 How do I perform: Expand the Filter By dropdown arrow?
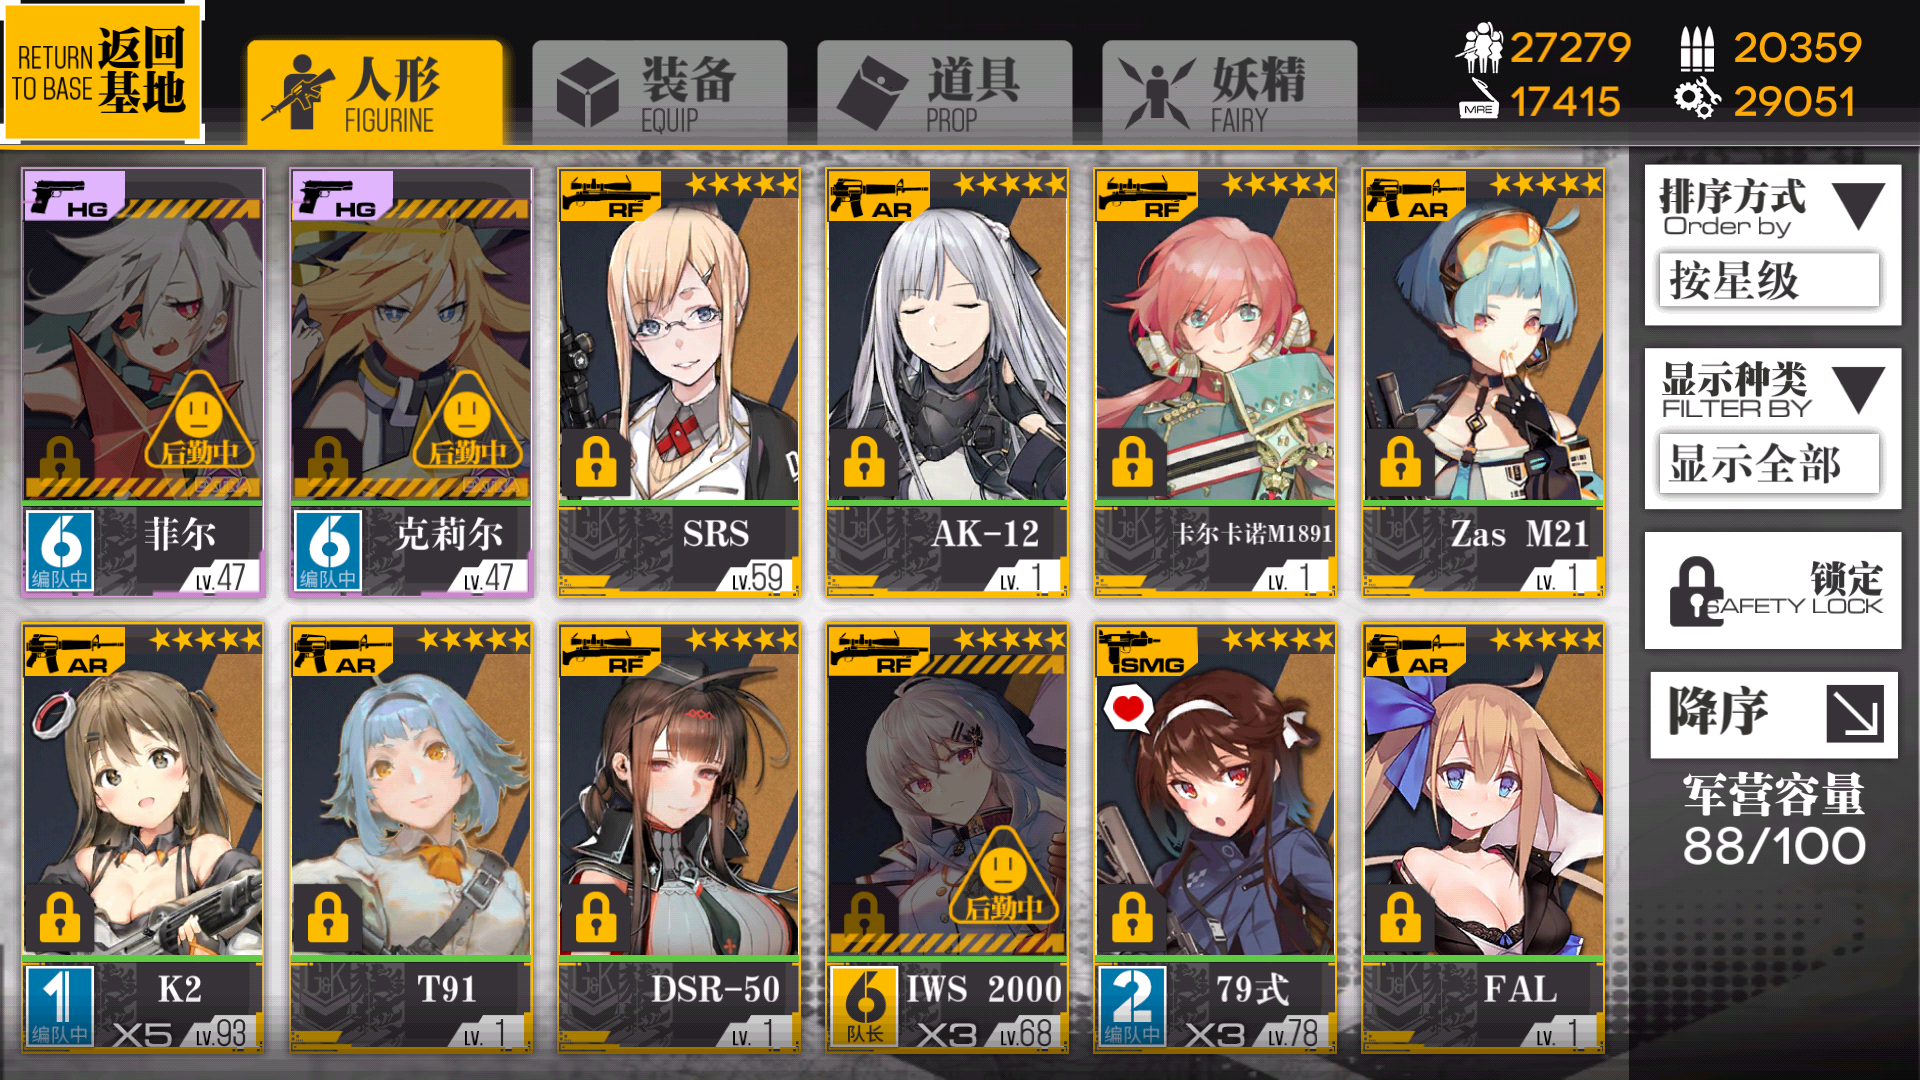(1859, 389)
